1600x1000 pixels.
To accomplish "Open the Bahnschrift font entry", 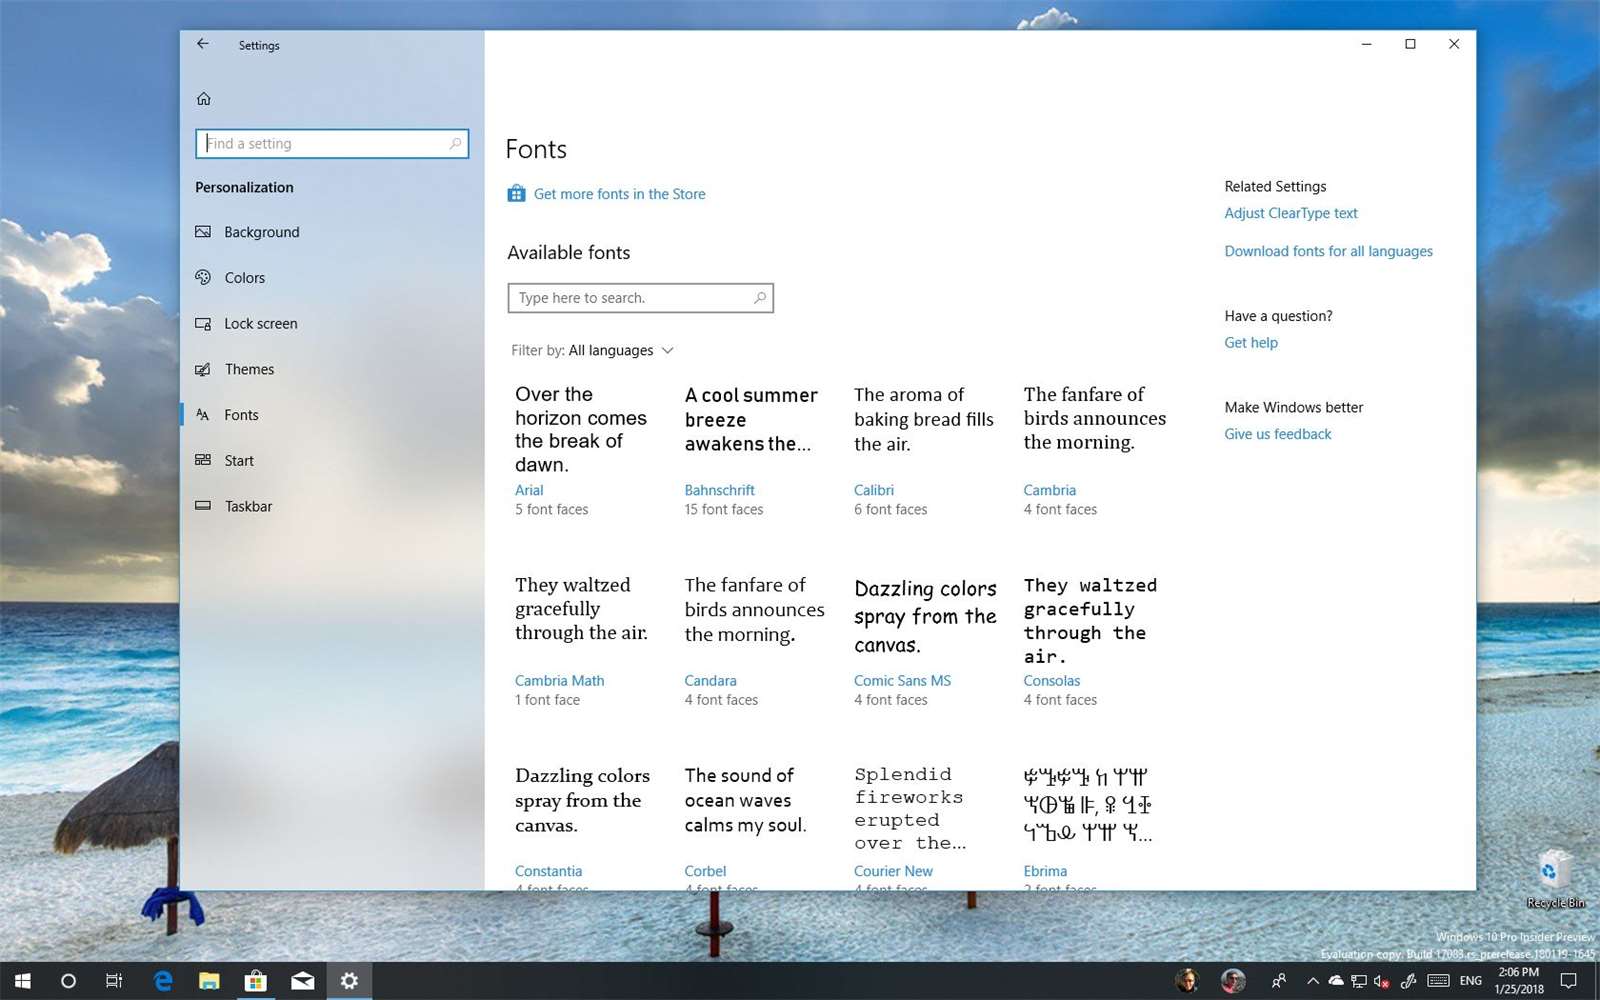I will [x=720, y=490].
